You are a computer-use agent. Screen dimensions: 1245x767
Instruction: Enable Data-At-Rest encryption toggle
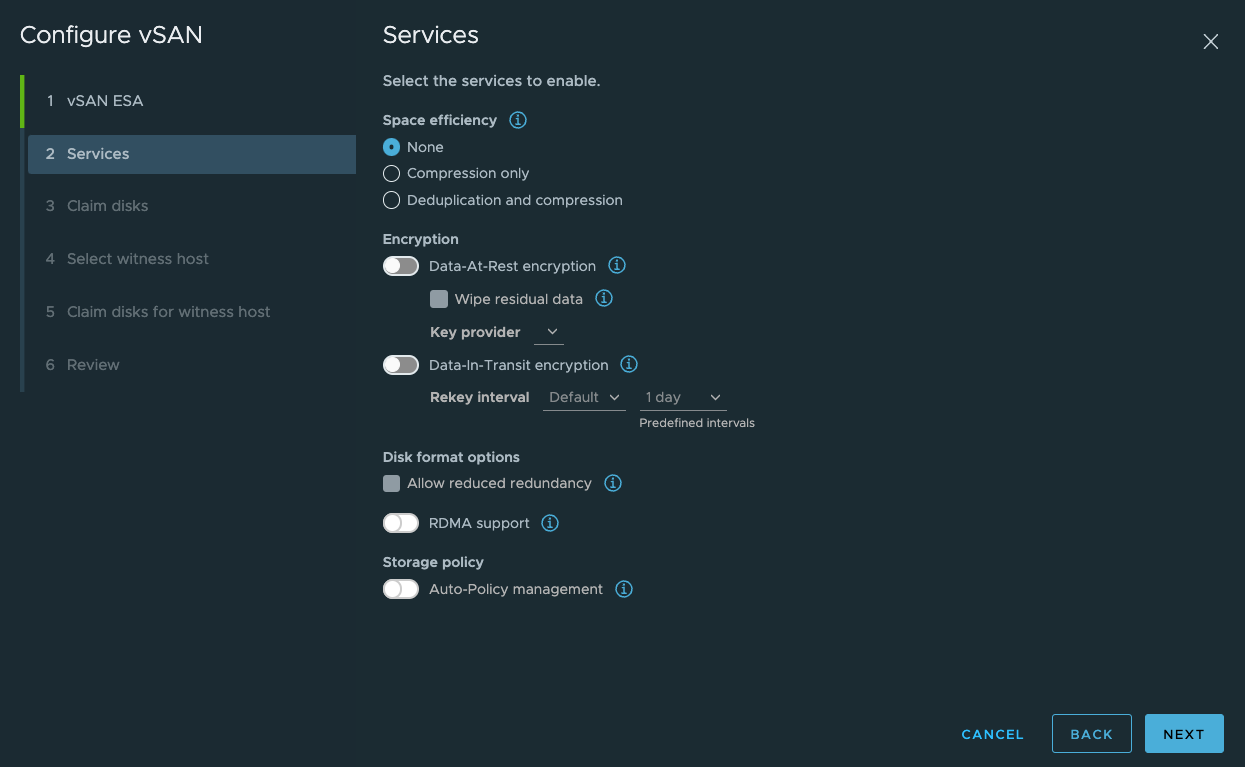[x=400, y=265]
